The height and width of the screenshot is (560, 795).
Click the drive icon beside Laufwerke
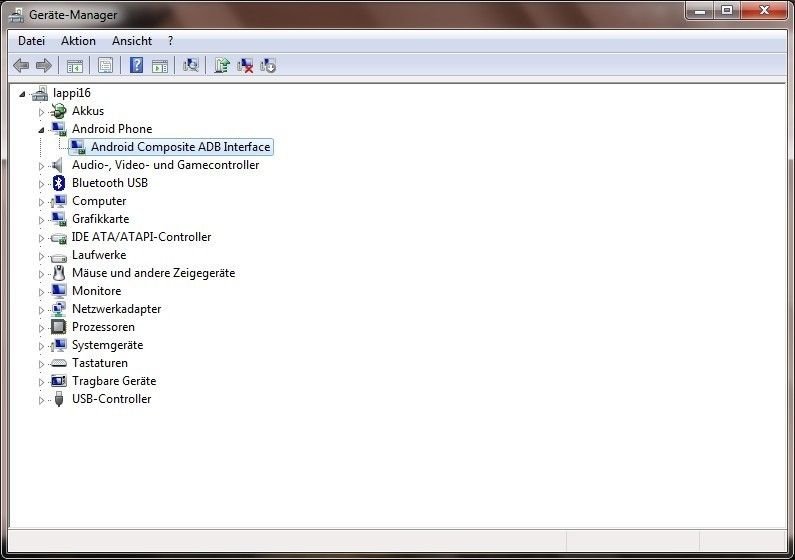coord(59,257)
